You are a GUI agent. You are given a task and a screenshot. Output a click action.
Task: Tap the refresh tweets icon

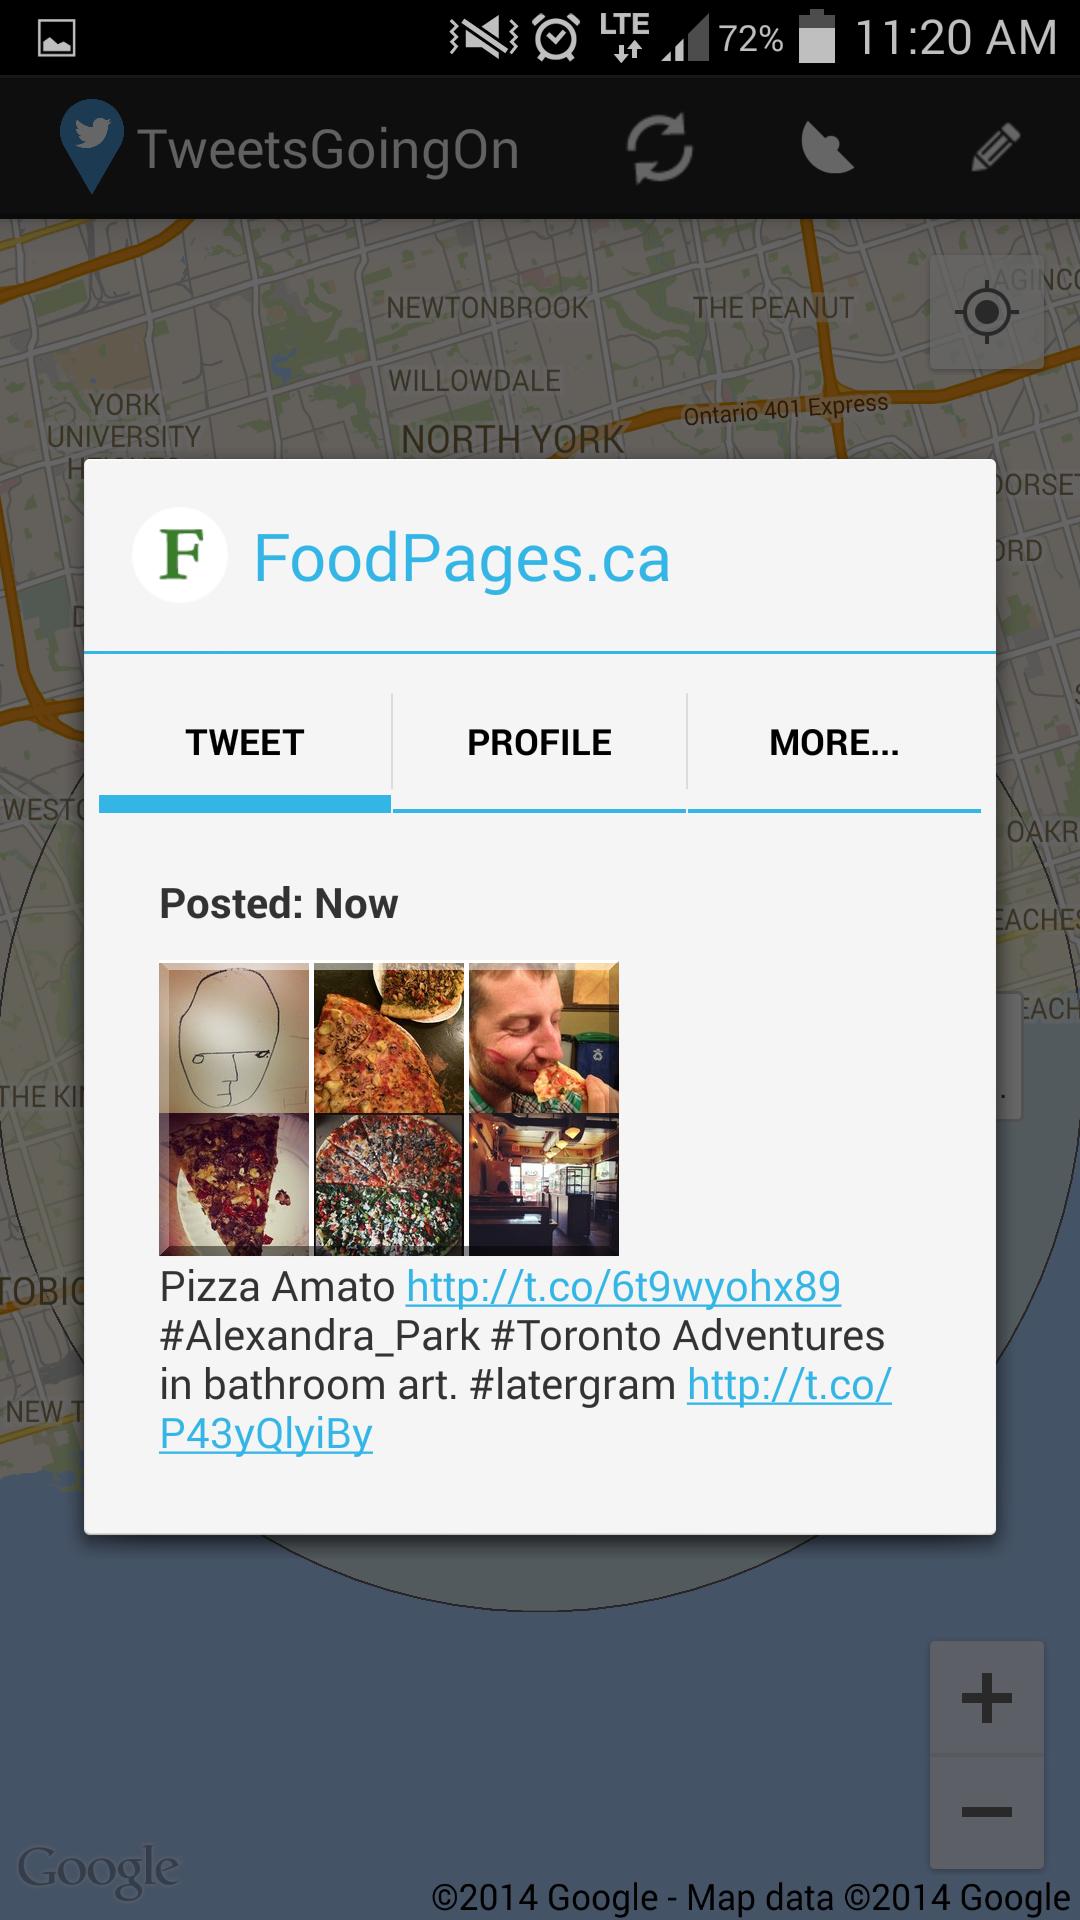click(x=659, y=149)
